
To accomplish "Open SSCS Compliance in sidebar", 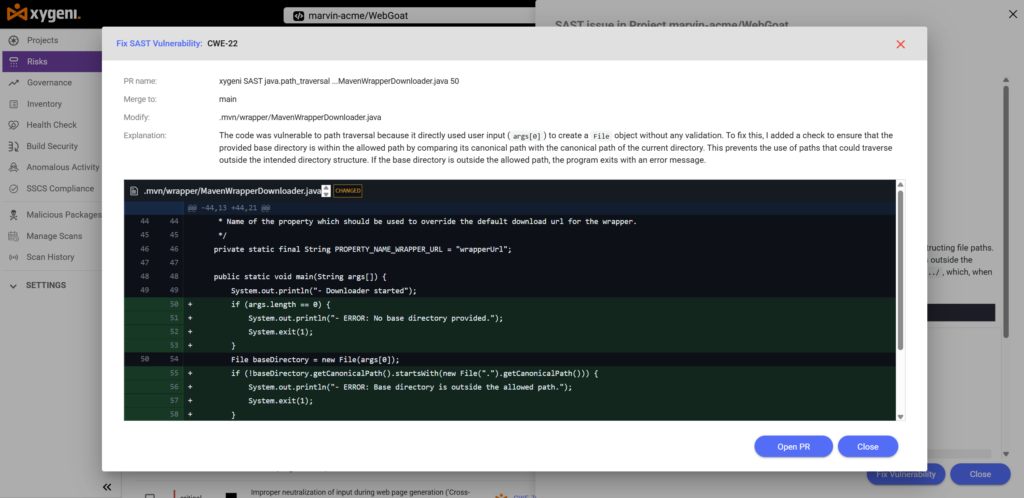I will point(60,189).
